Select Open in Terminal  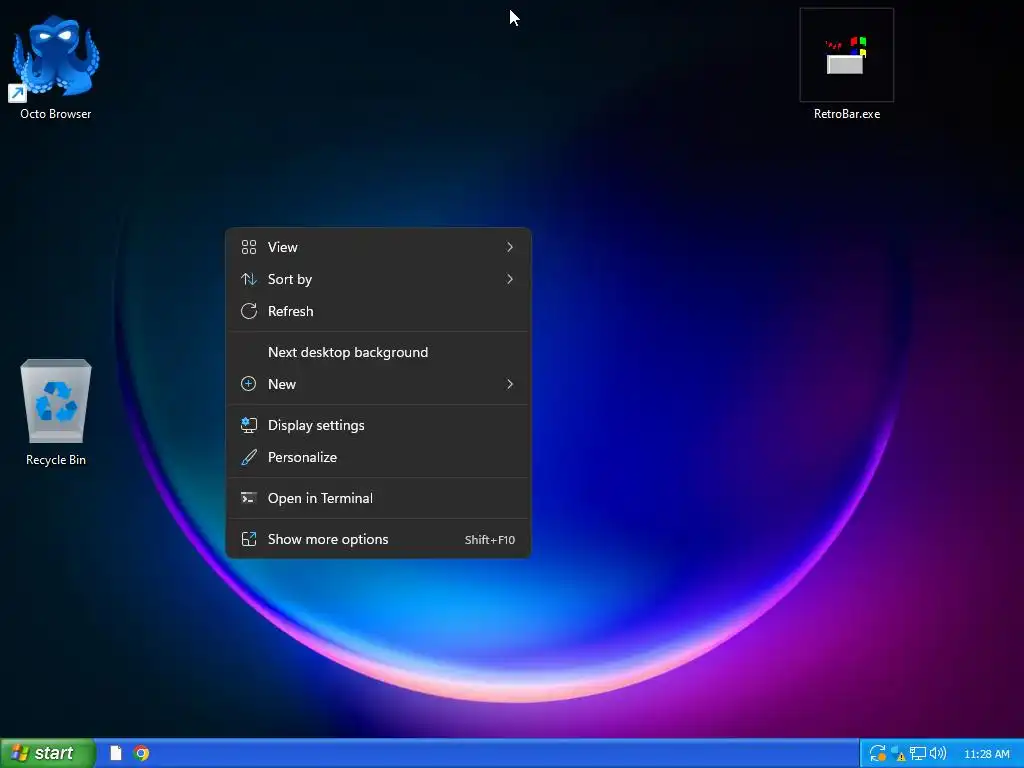tap(378, 498)
